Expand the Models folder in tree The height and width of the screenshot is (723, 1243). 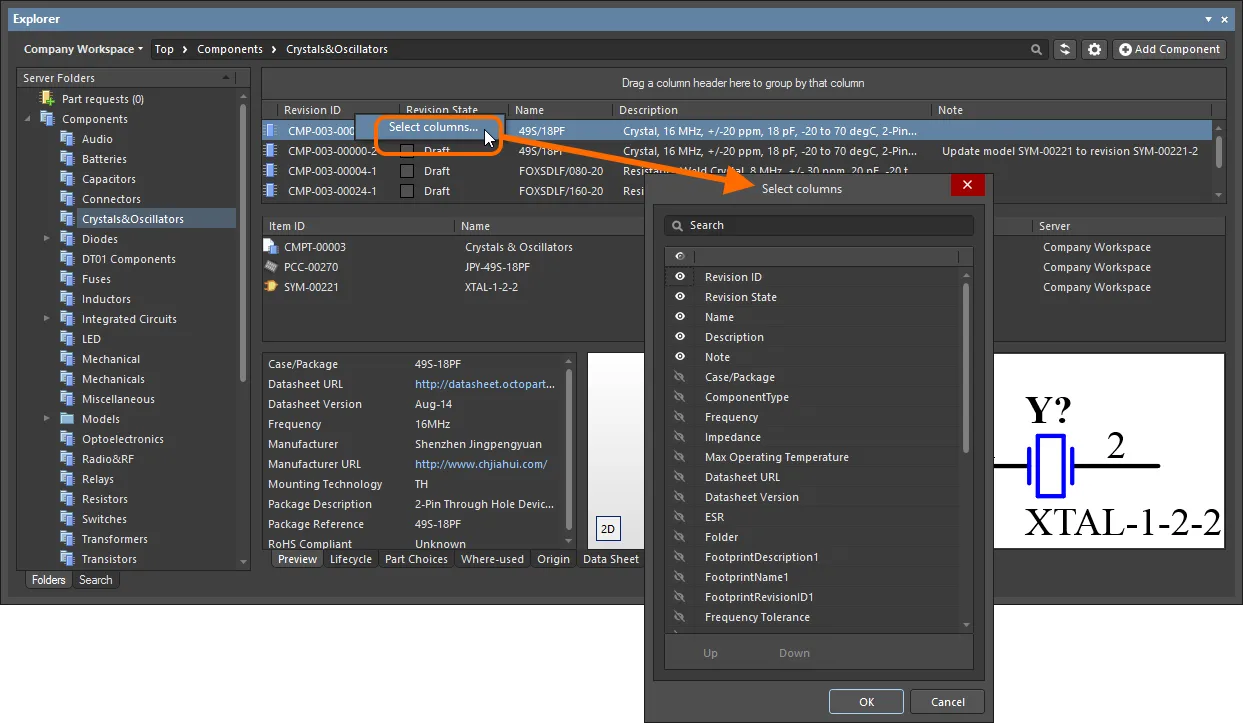coord(46,419)
